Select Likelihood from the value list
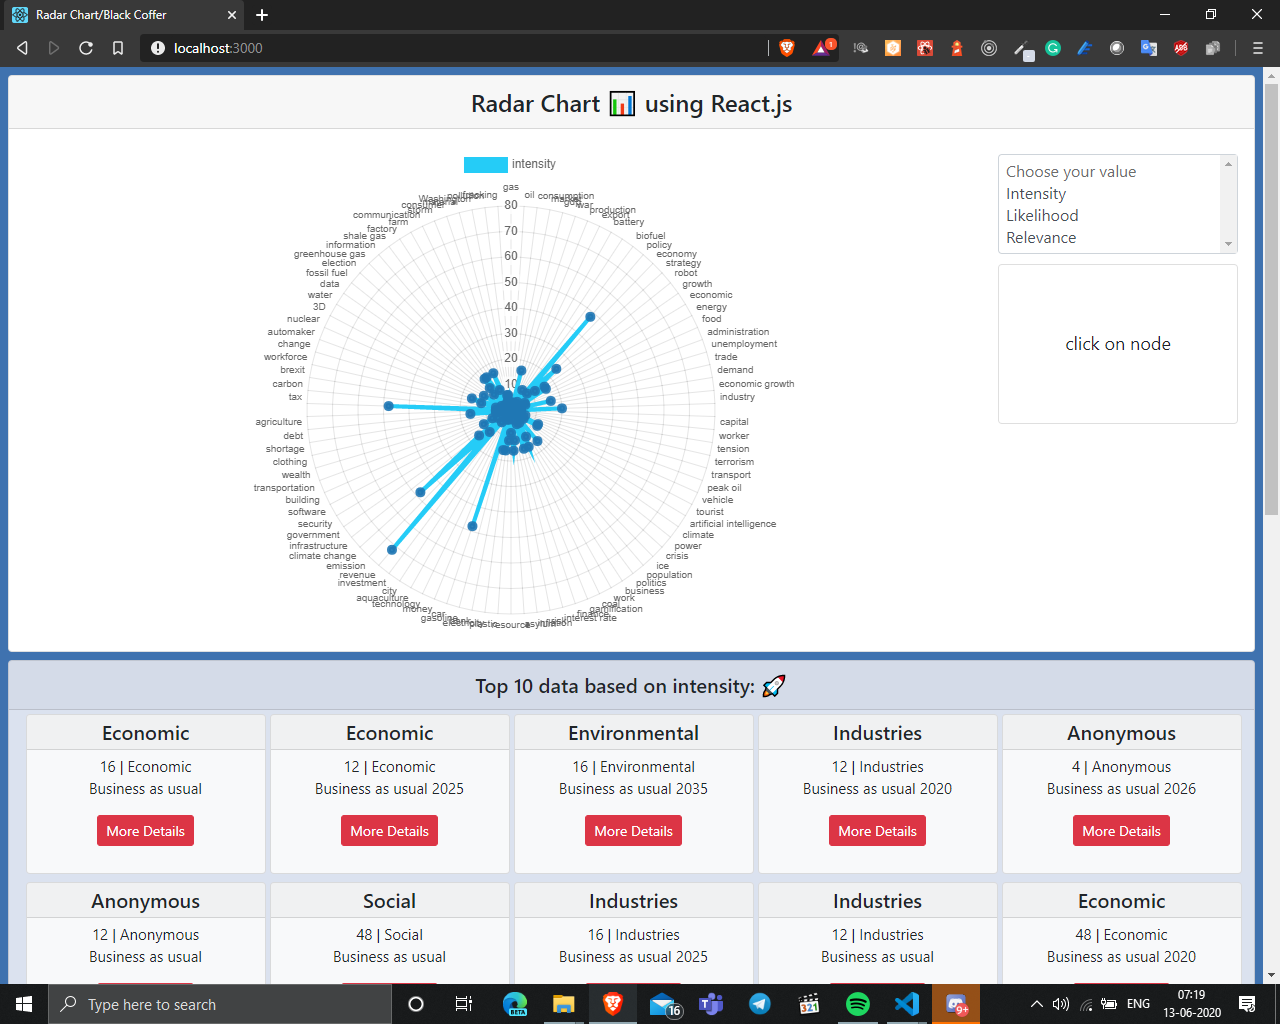The width and height of the screenshot is (1280, 1024). (1042, 215)
